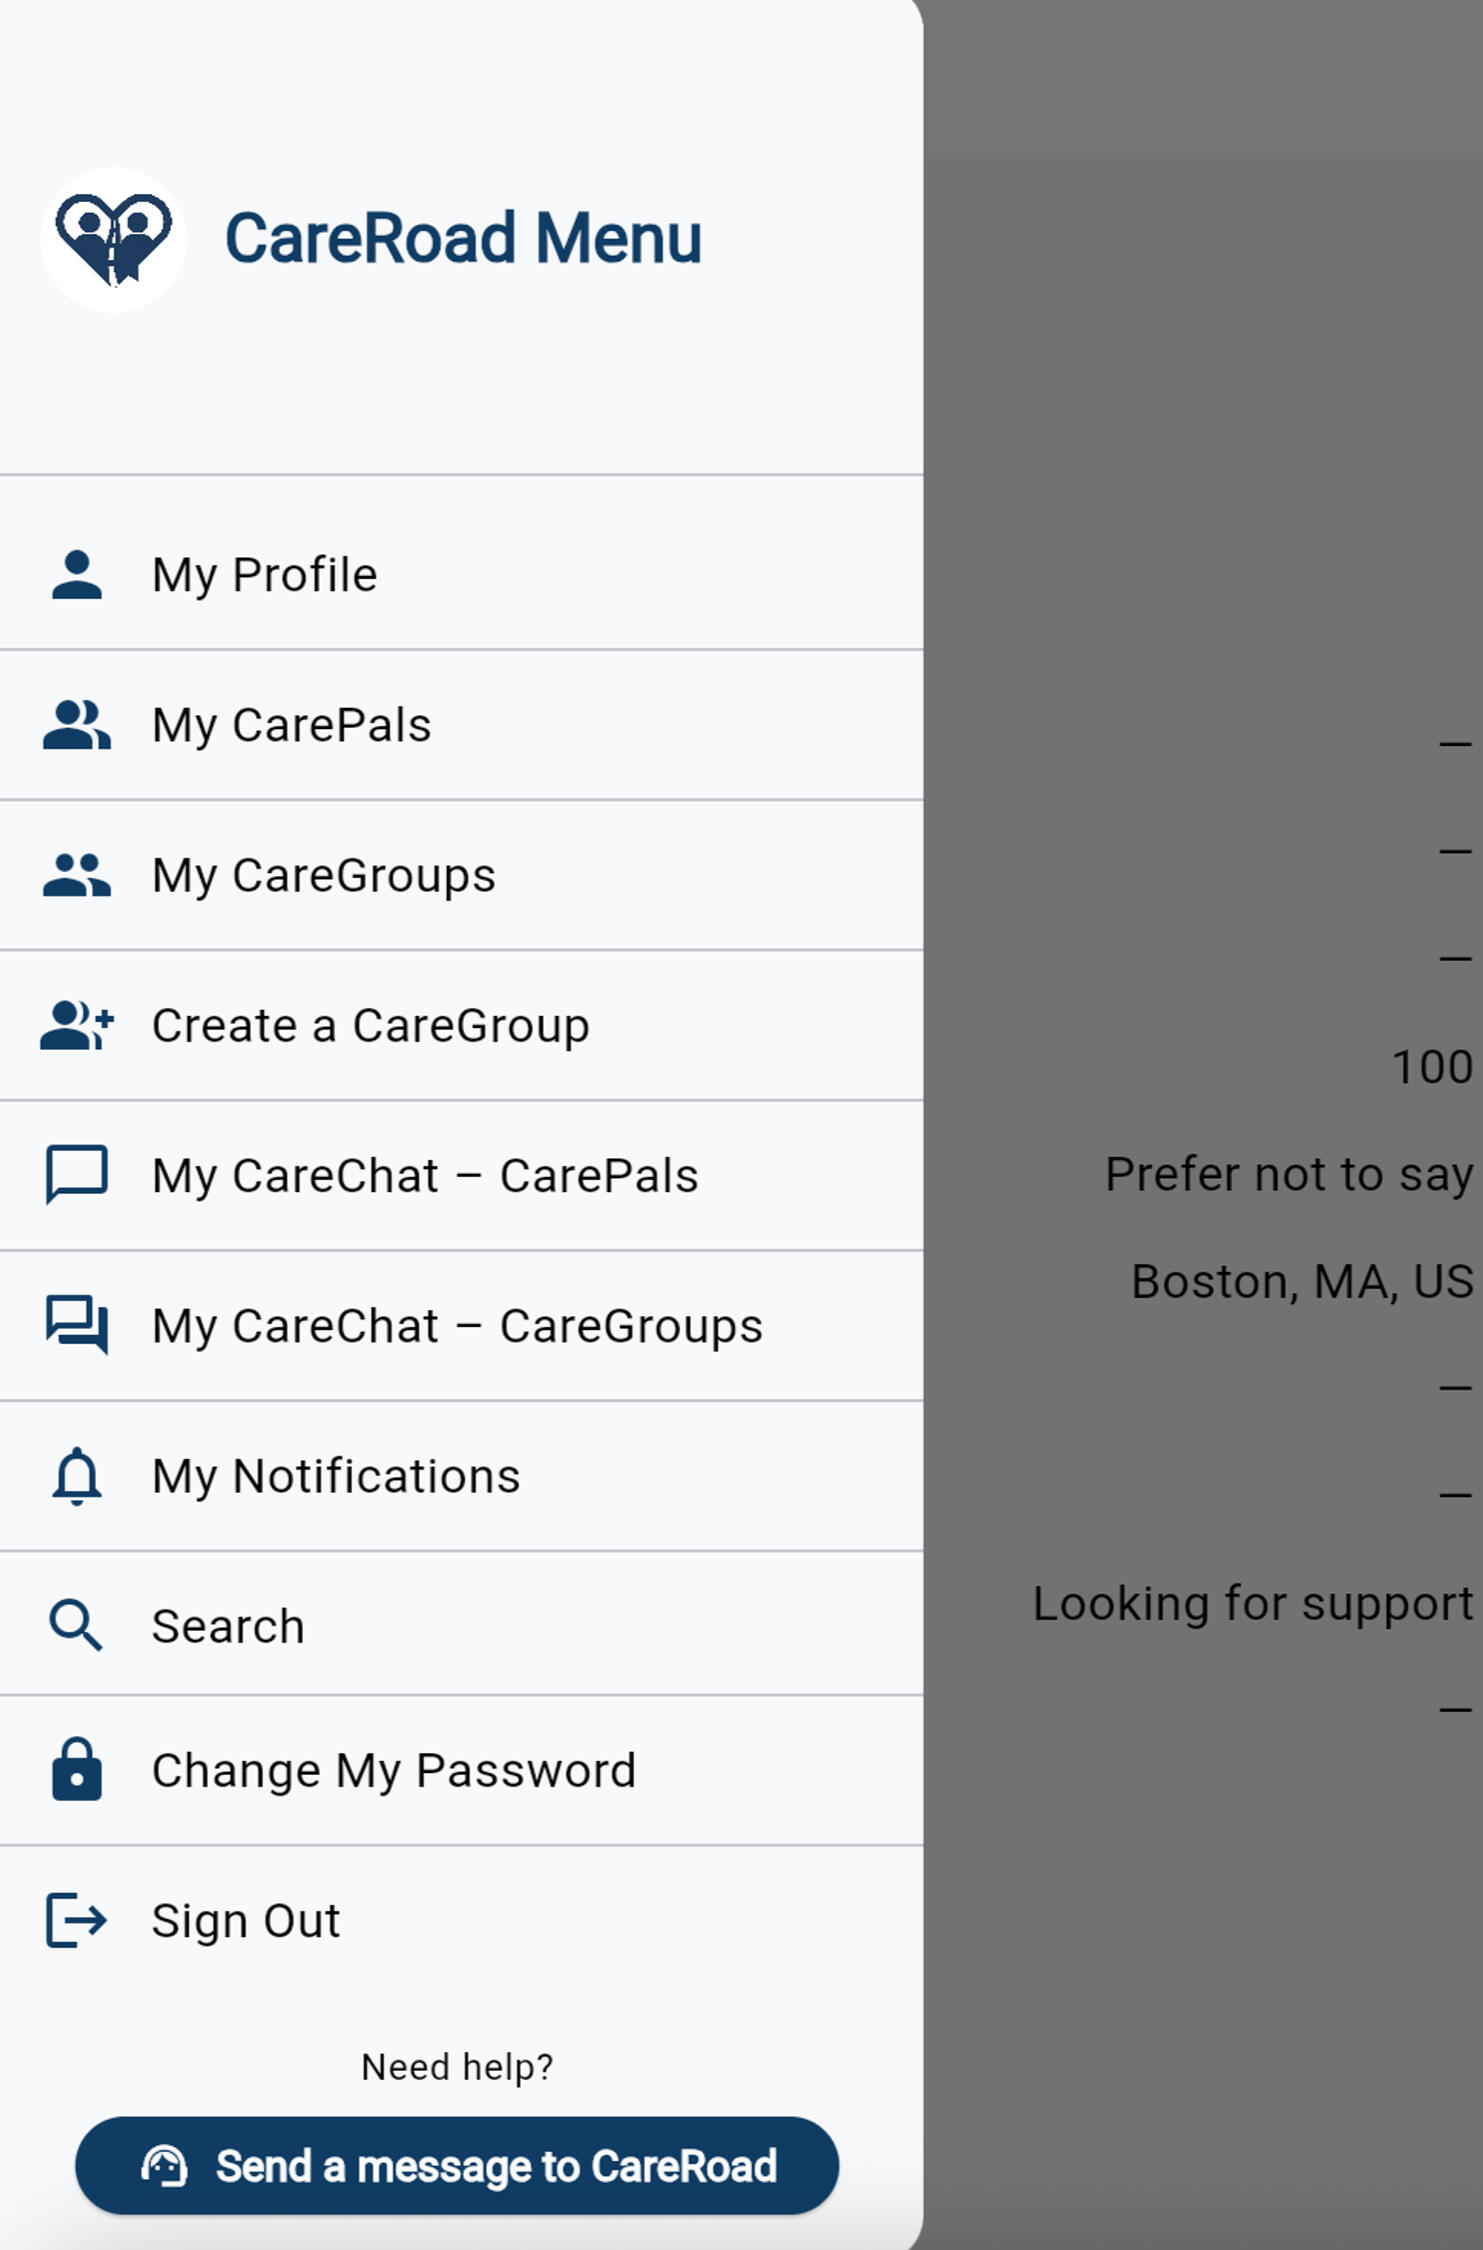The height and width of the screenshot is (2250, 1483).
Task: Click the add-person Create CareGroup icon
Action: coord(77,1025)
